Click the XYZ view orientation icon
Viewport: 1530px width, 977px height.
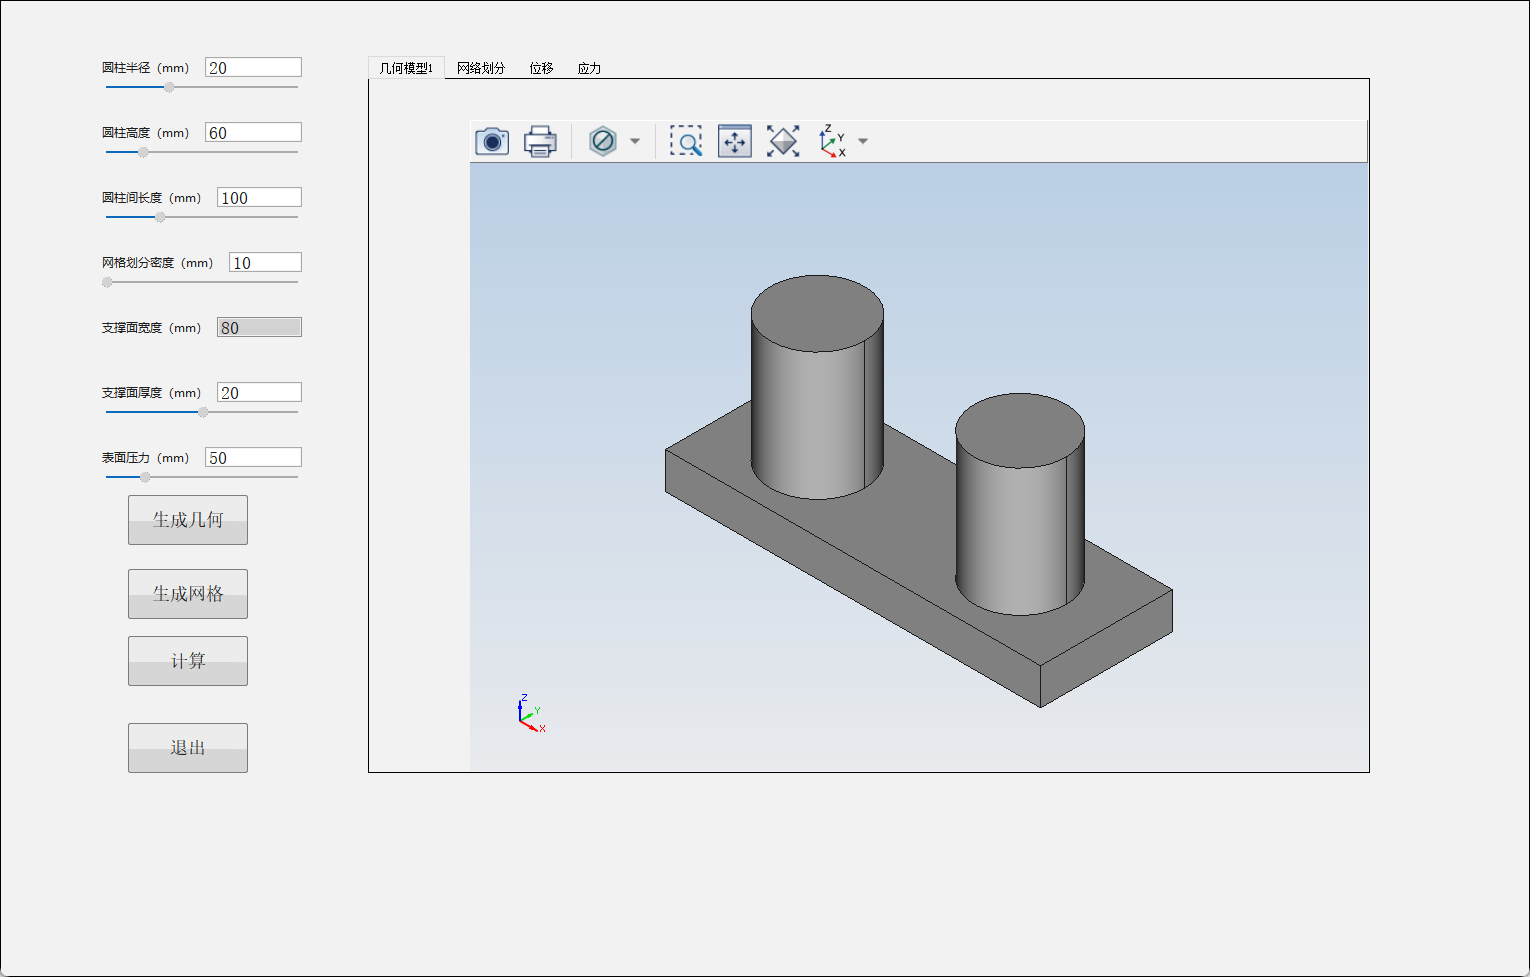click(x=832, y=141)
